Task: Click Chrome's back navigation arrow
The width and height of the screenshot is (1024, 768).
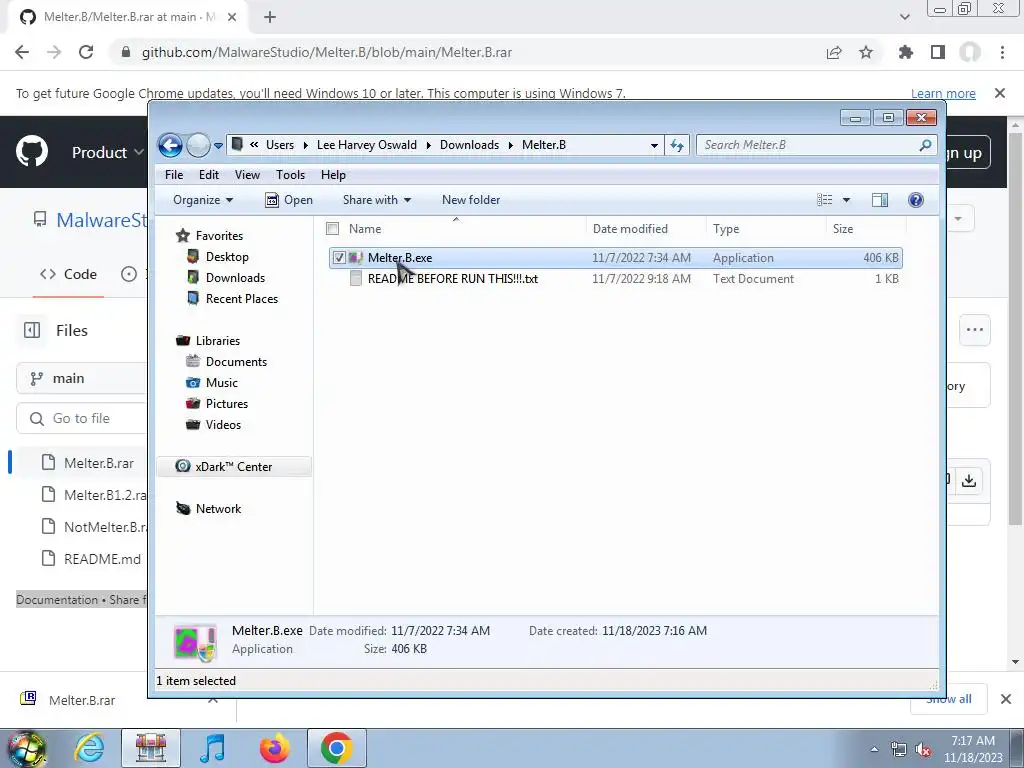Action: [22, 52]
